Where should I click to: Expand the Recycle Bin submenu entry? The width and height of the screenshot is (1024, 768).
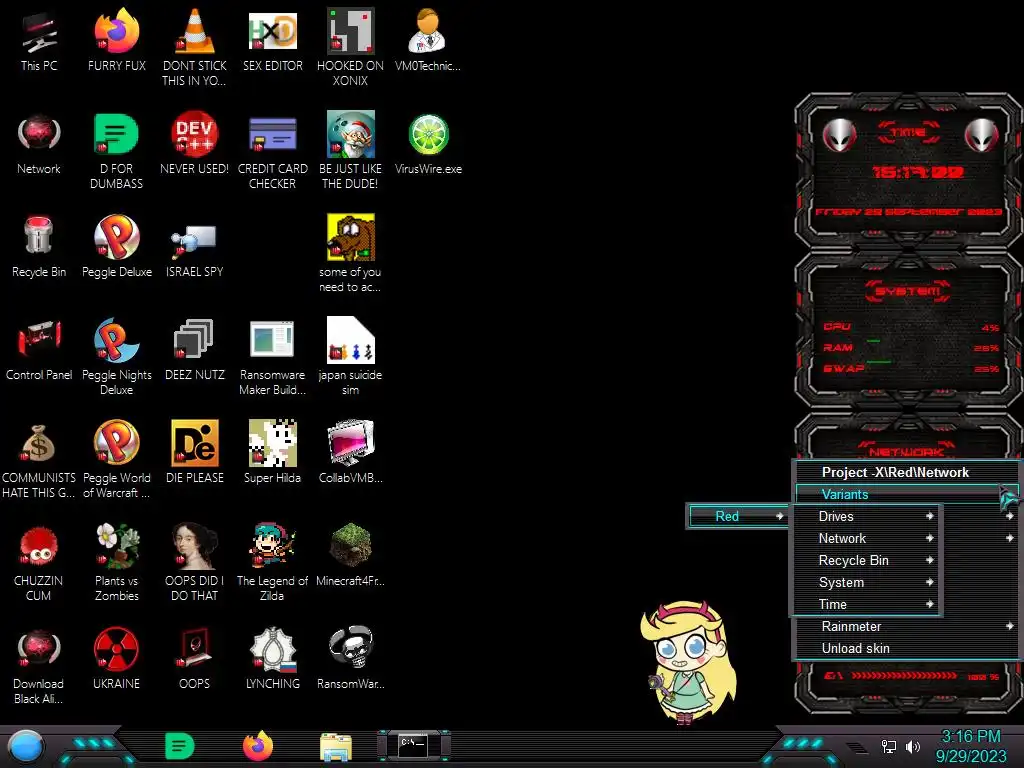(866, 560)
